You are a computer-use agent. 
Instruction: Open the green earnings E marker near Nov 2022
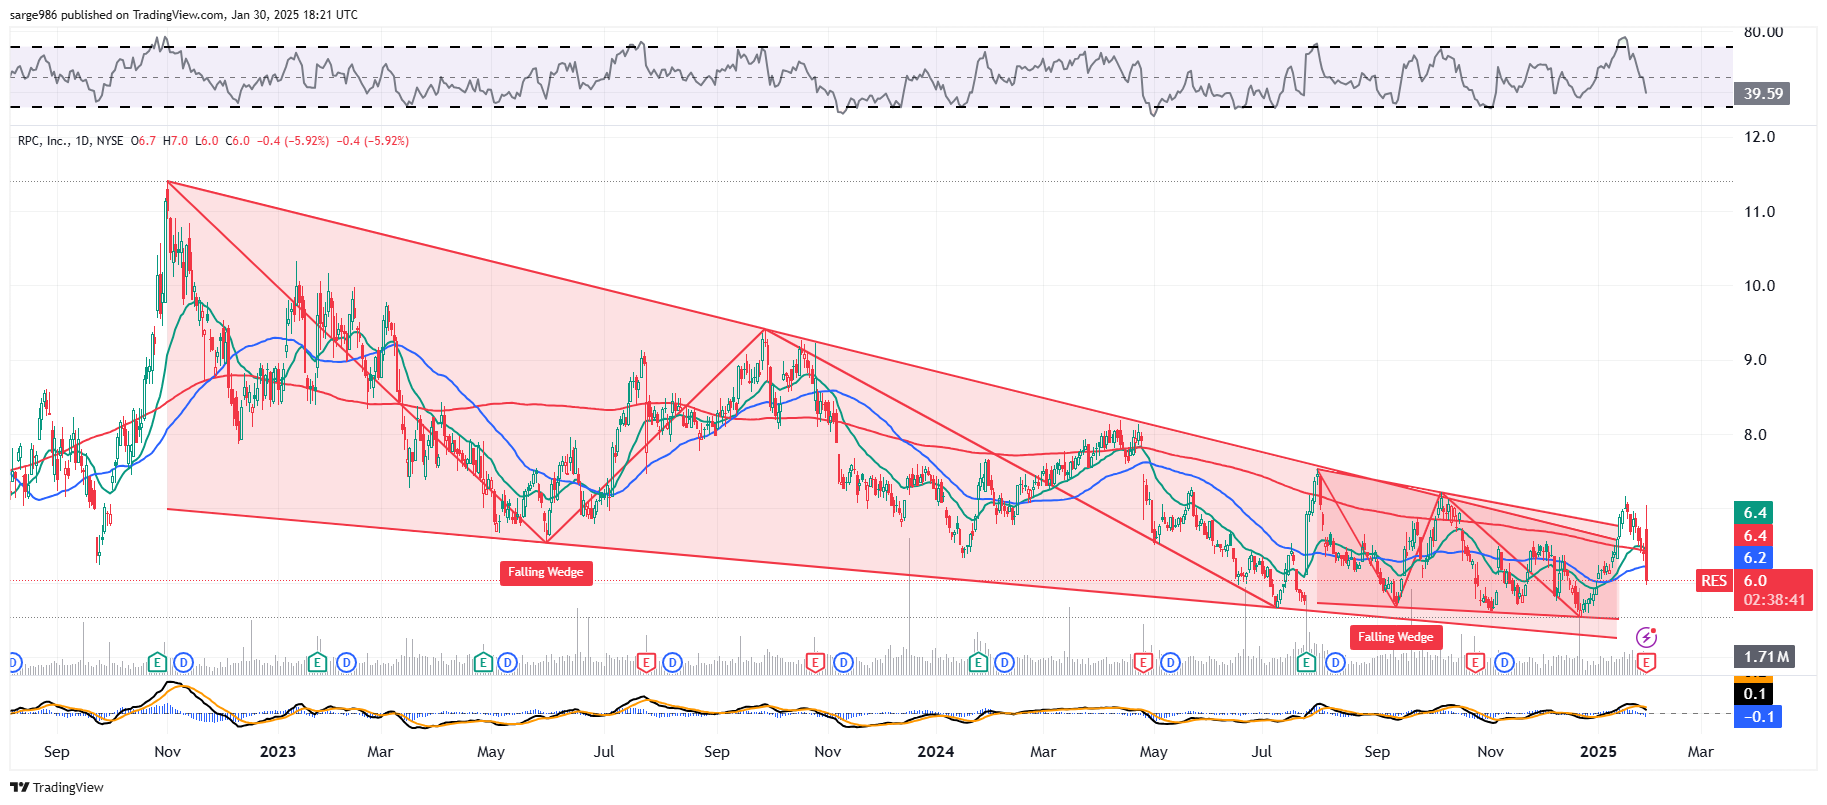[x=157, y=662]
